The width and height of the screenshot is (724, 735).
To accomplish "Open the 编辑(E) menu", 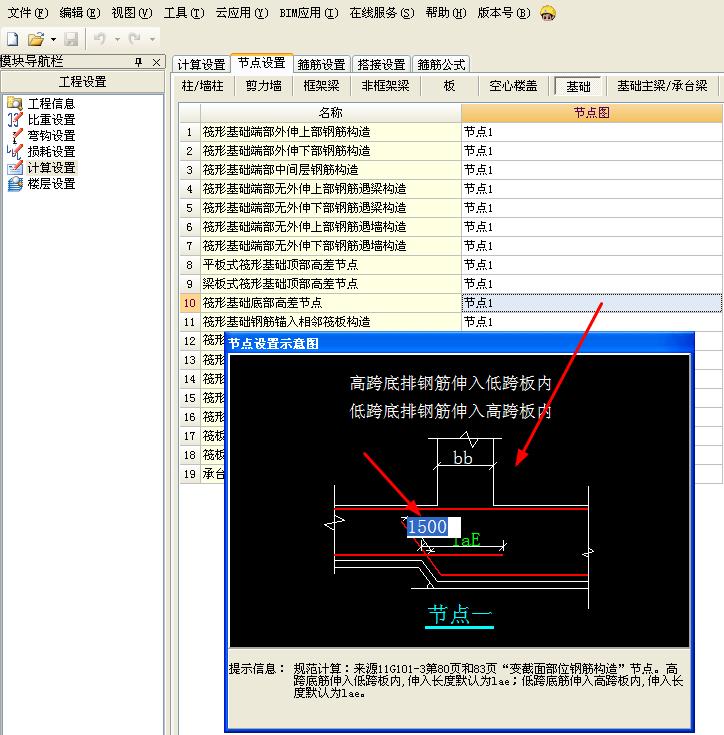I will [x=80, y=13].
